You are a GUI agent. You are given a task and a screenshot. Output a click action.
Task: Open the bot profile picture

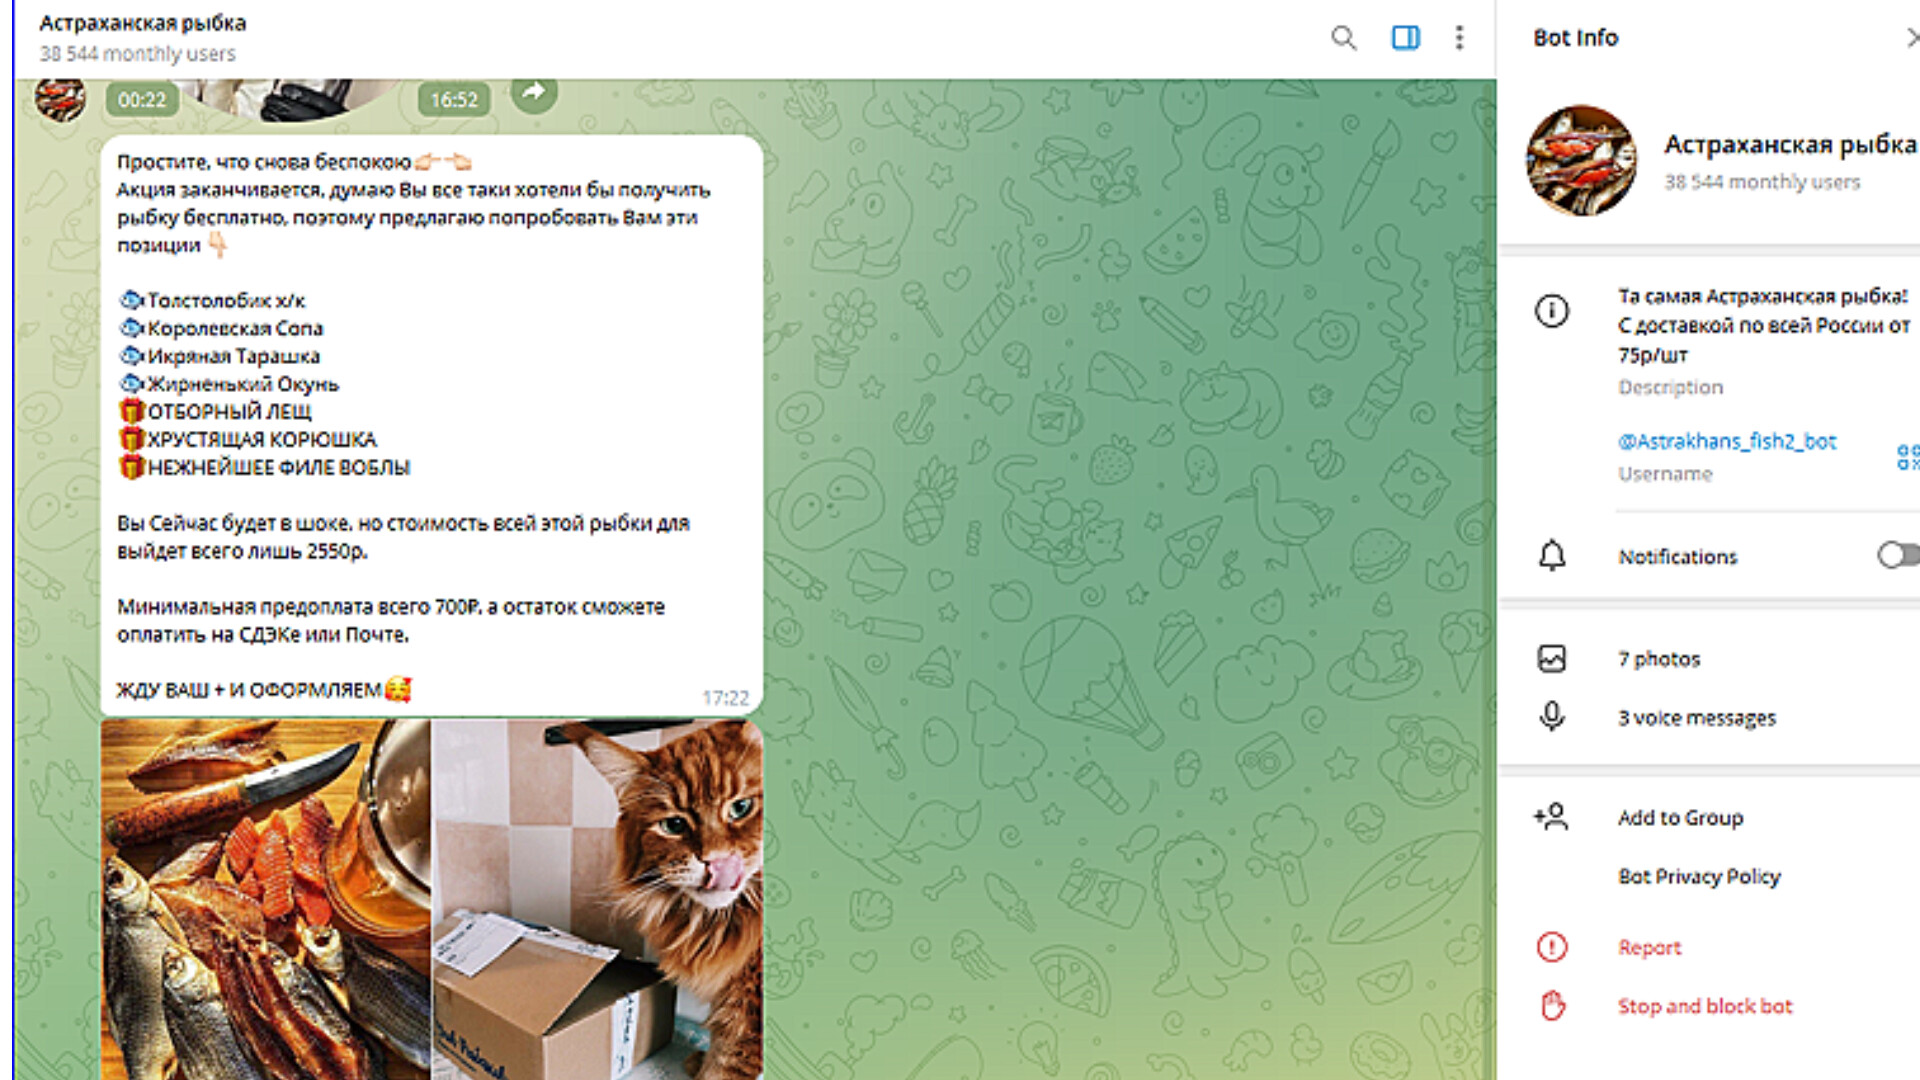[x=1580, y=160]
